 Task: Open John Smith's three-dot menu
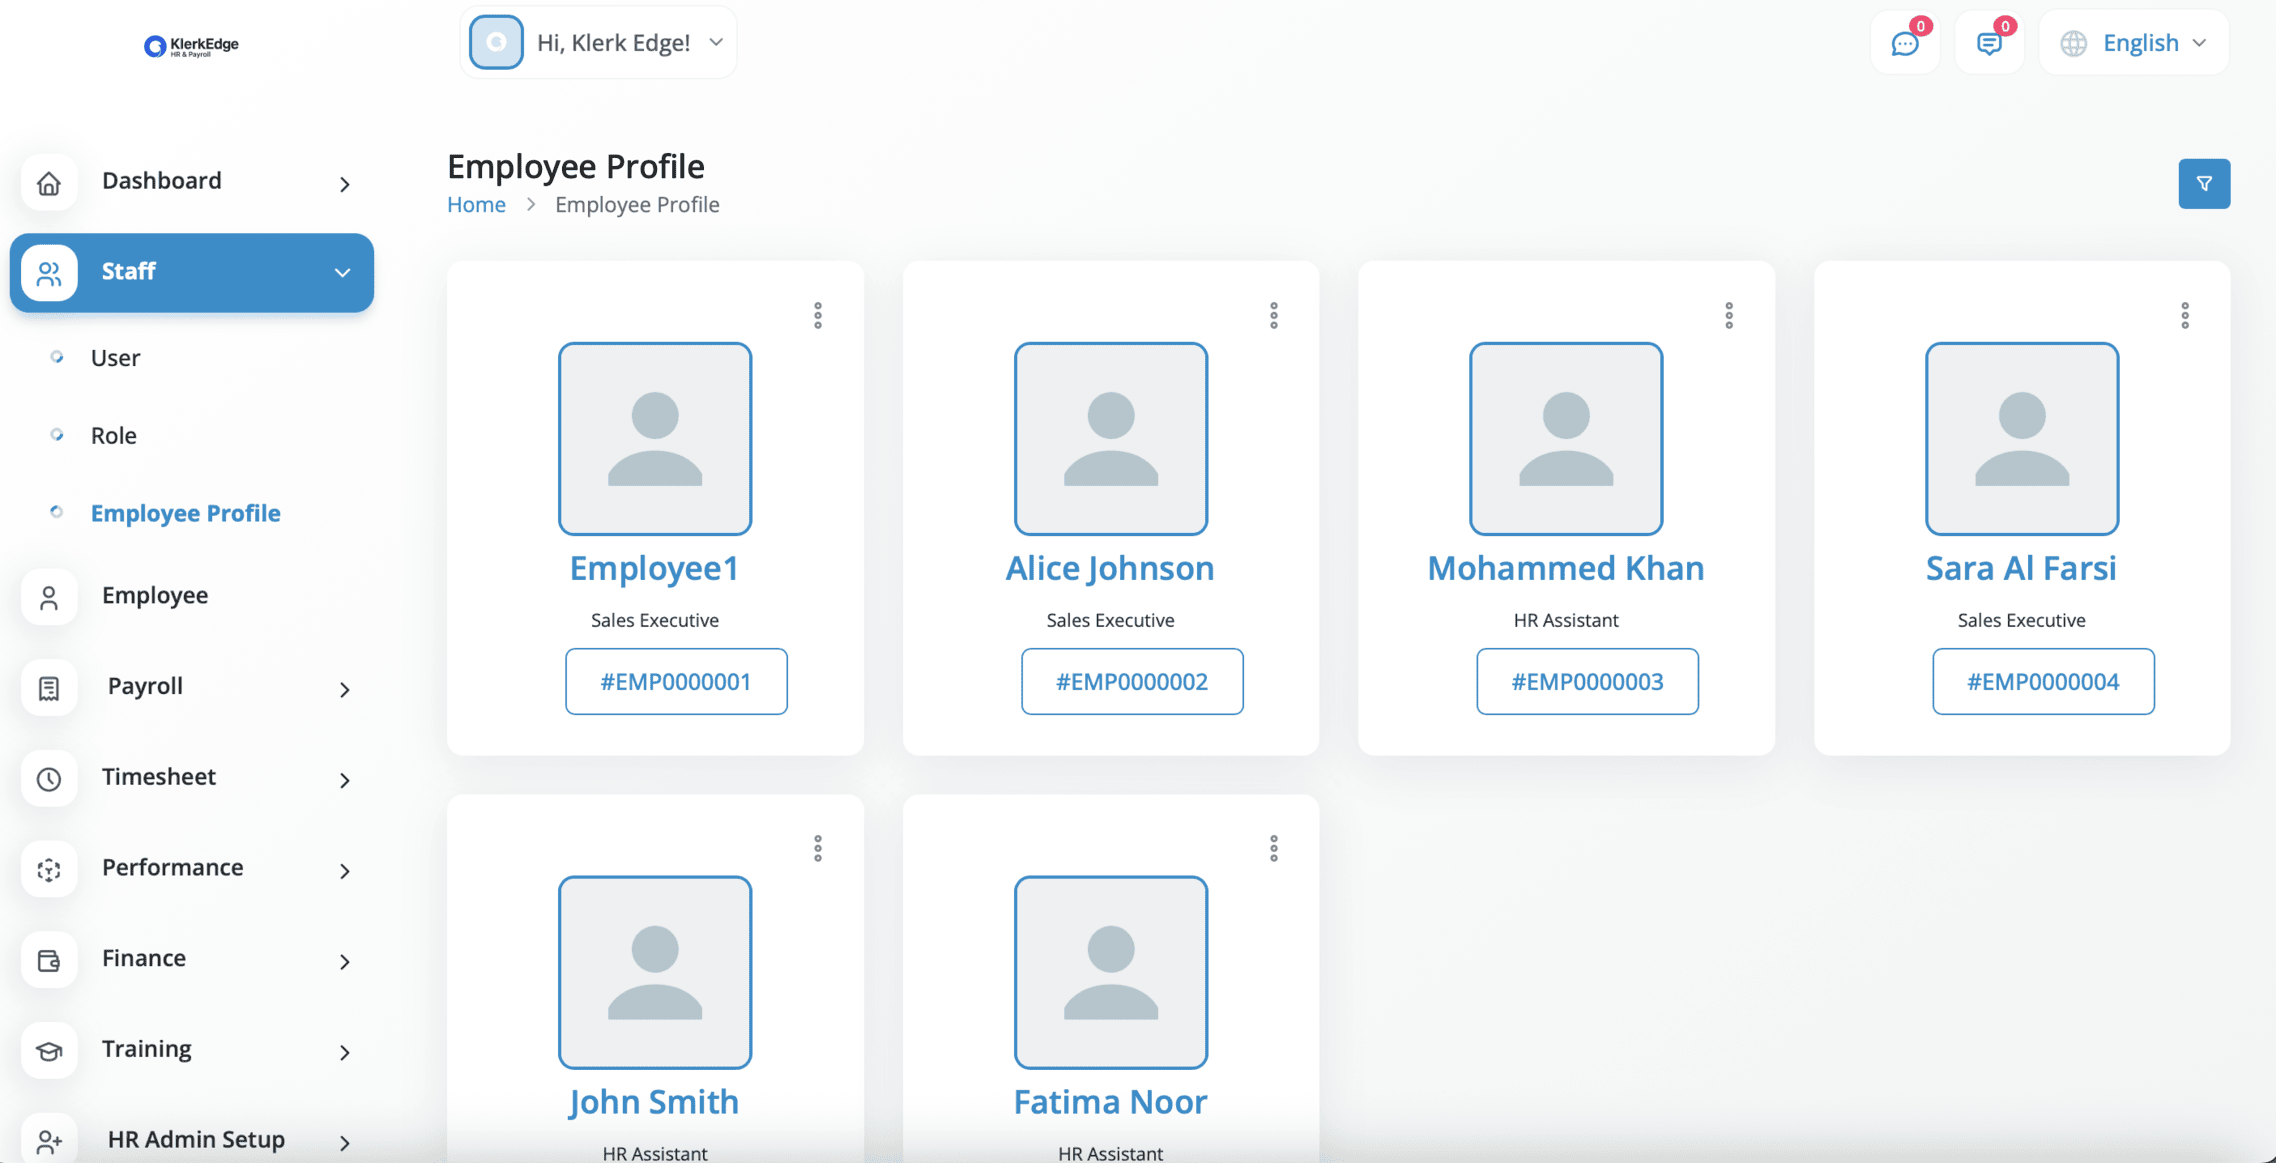(817, 849)
